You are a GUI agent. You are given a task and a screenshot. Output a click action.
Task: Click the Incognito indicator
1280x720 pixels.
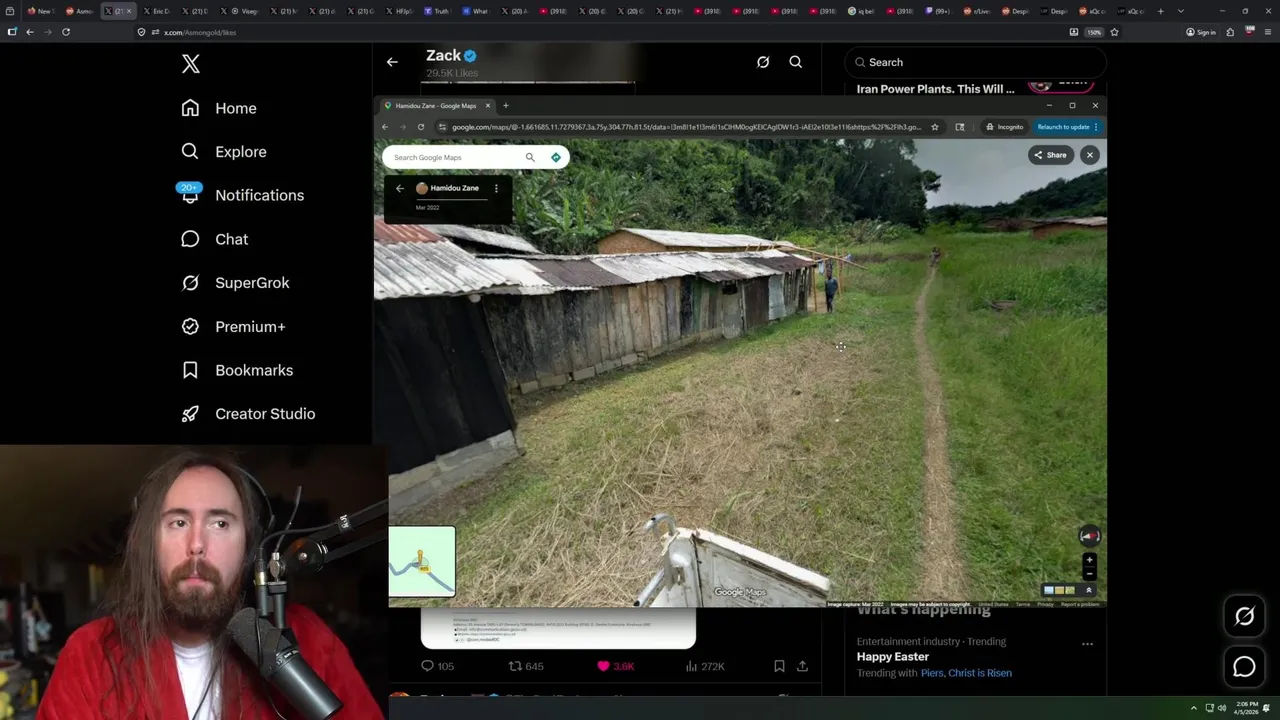click(1004, 127)
